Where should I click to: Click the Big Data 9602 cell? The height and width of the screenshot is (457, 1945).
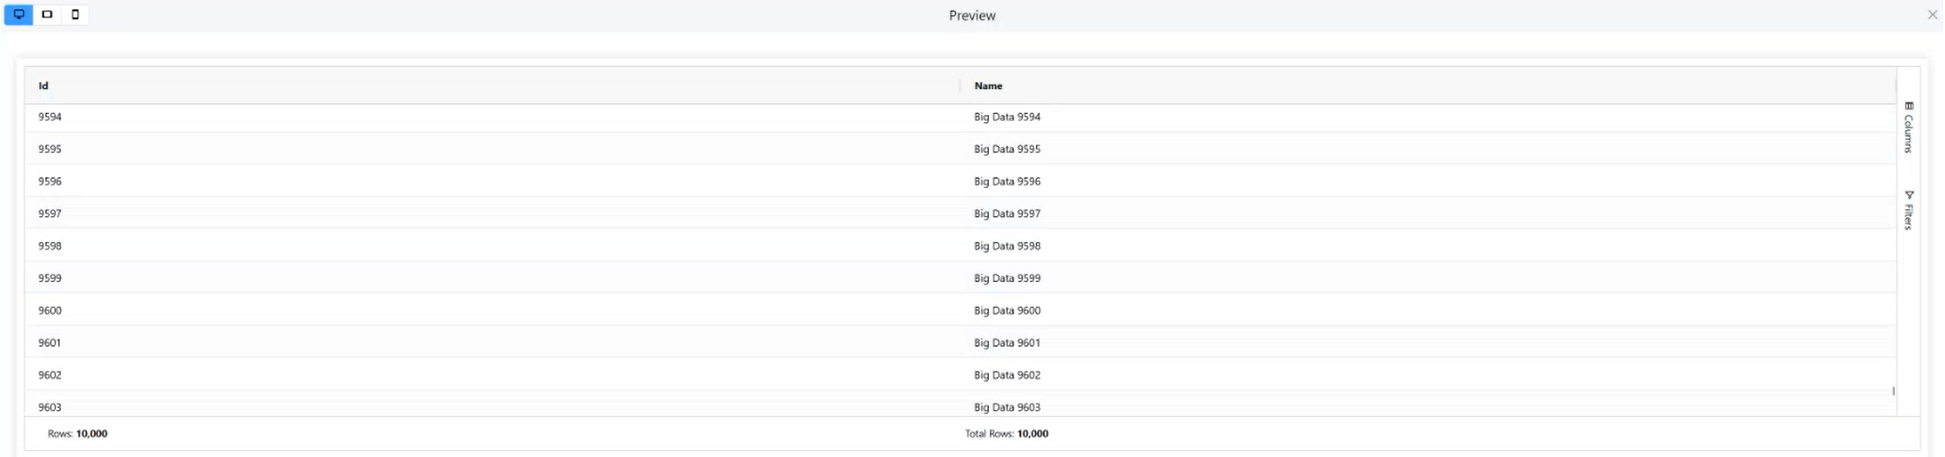pos(1007,375)
